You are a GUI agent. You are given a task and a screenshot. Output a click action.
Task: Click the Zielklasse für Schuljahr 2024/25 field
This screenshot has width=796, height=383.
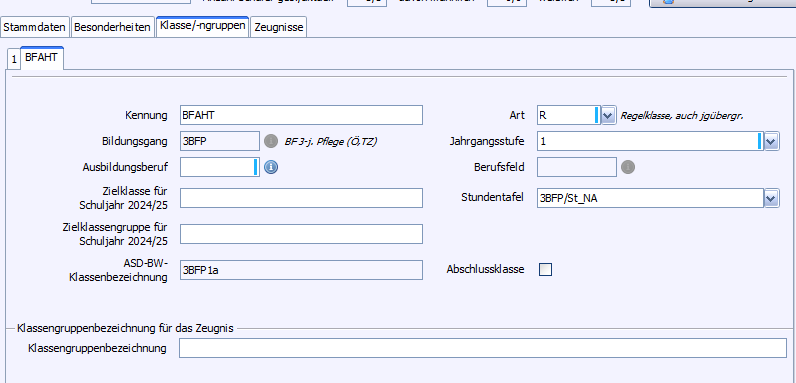(301, 198)
